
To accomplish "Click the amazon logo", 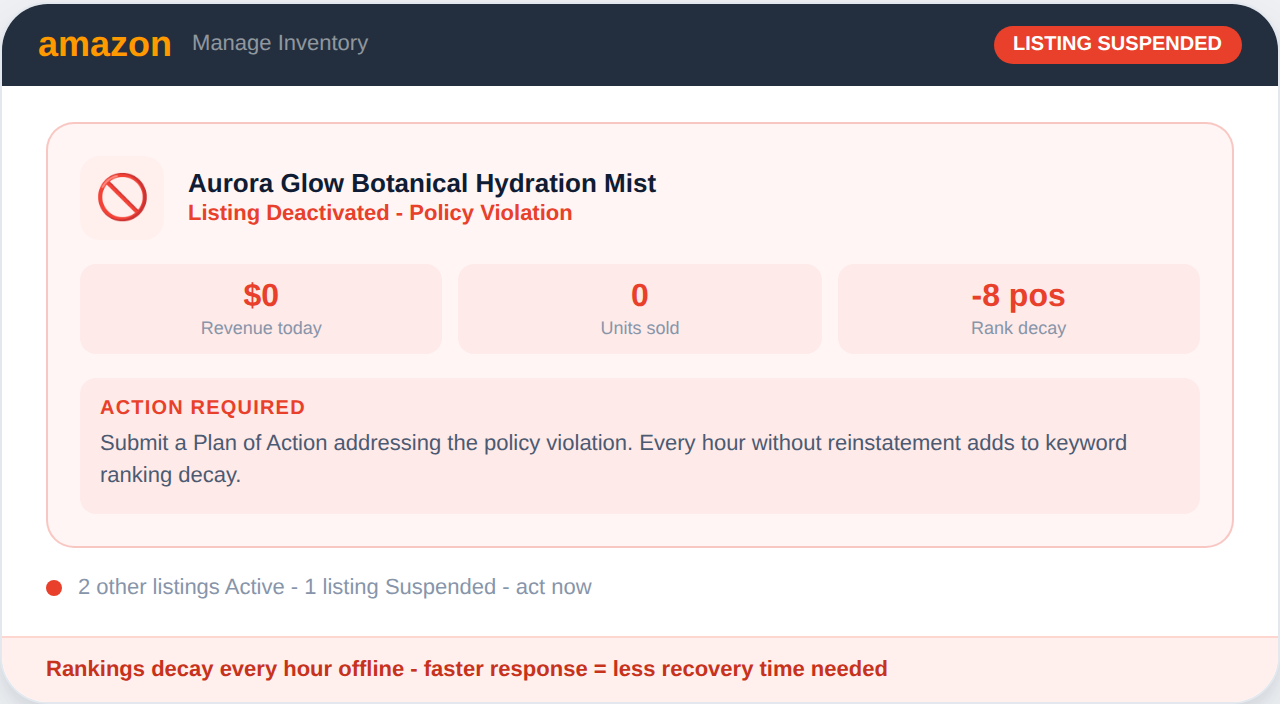I will 105,45.
